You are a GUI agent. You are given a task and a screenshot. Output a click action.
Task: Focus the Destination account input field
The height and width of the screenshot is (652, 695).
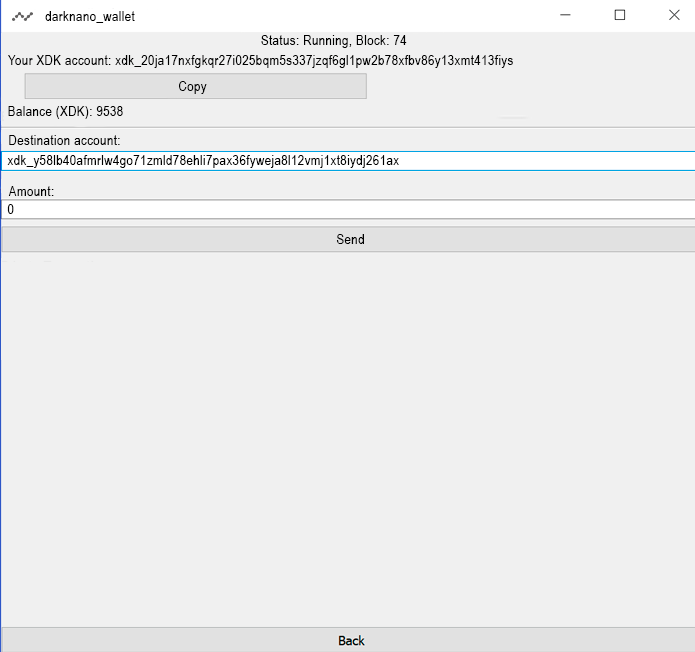click(x=348, y=161)
